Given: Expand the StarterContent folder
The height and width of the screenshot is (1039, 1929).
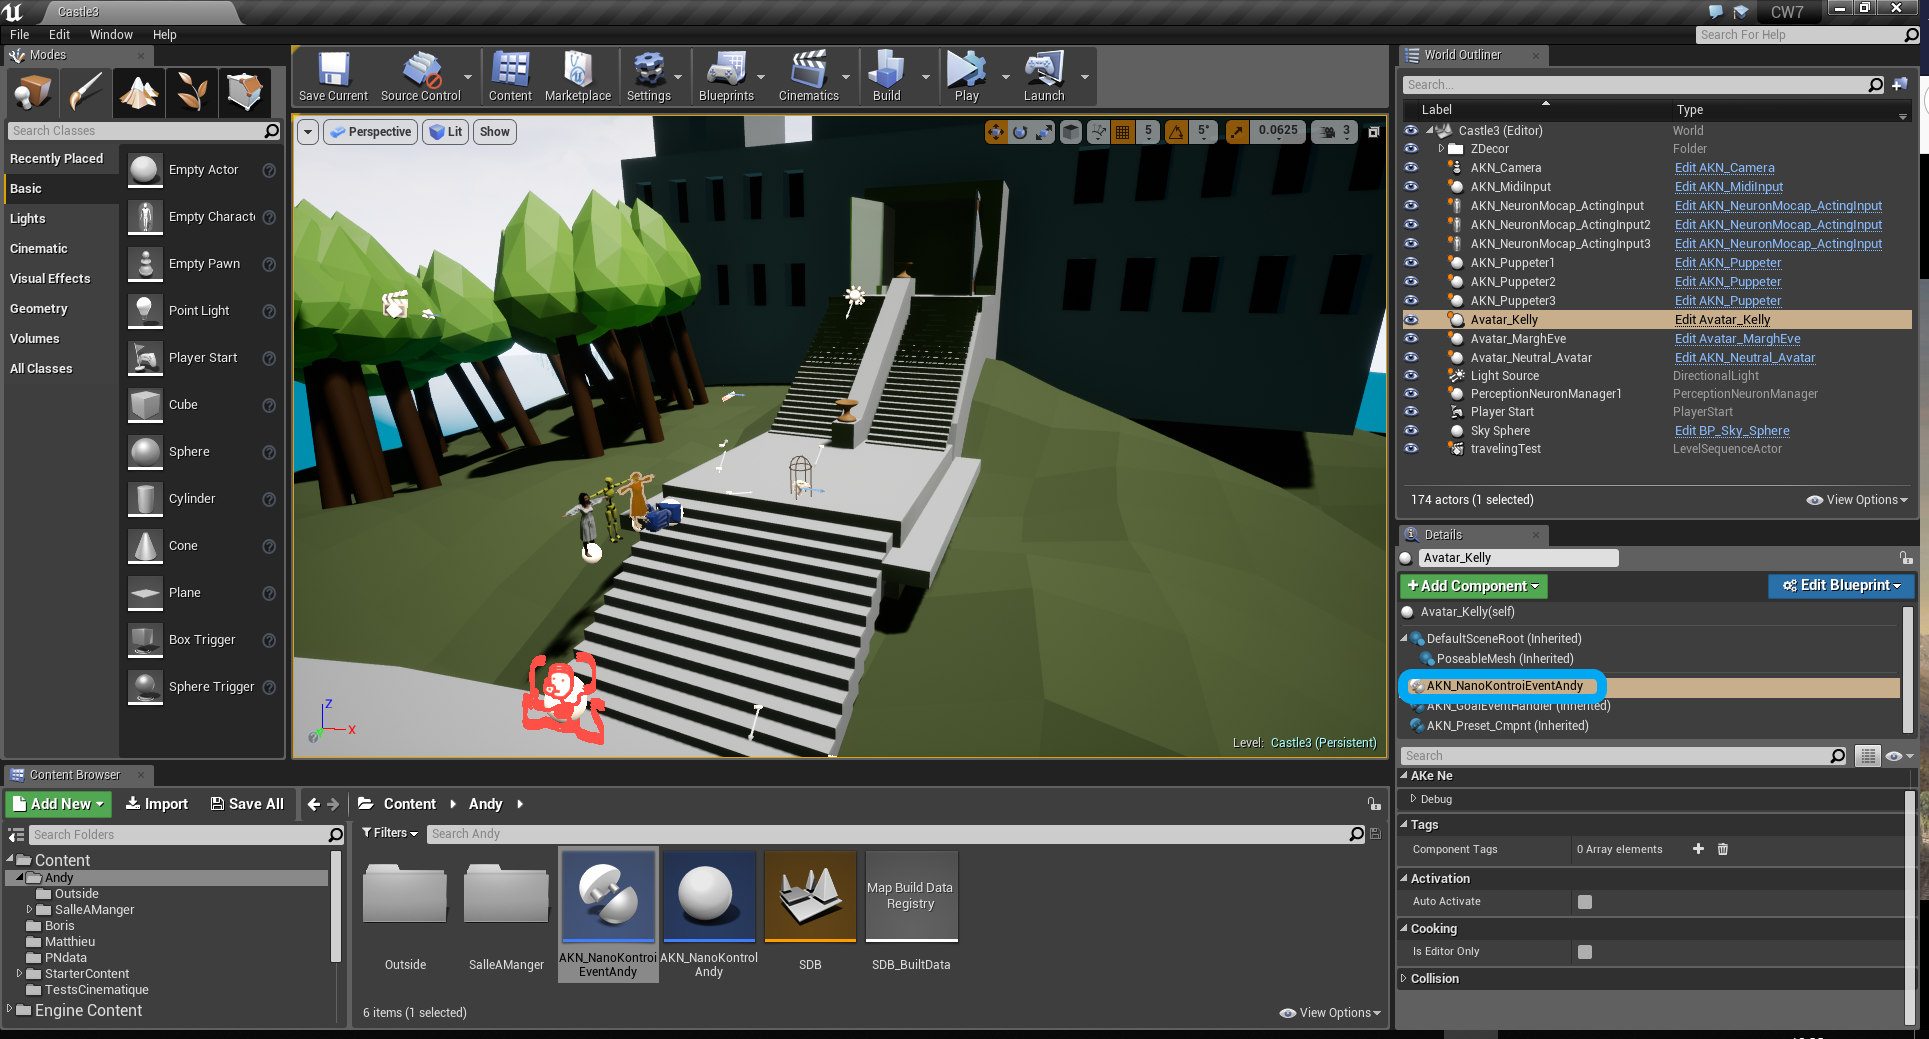Looking at the screenshot, I should click(x=19, y=973).
